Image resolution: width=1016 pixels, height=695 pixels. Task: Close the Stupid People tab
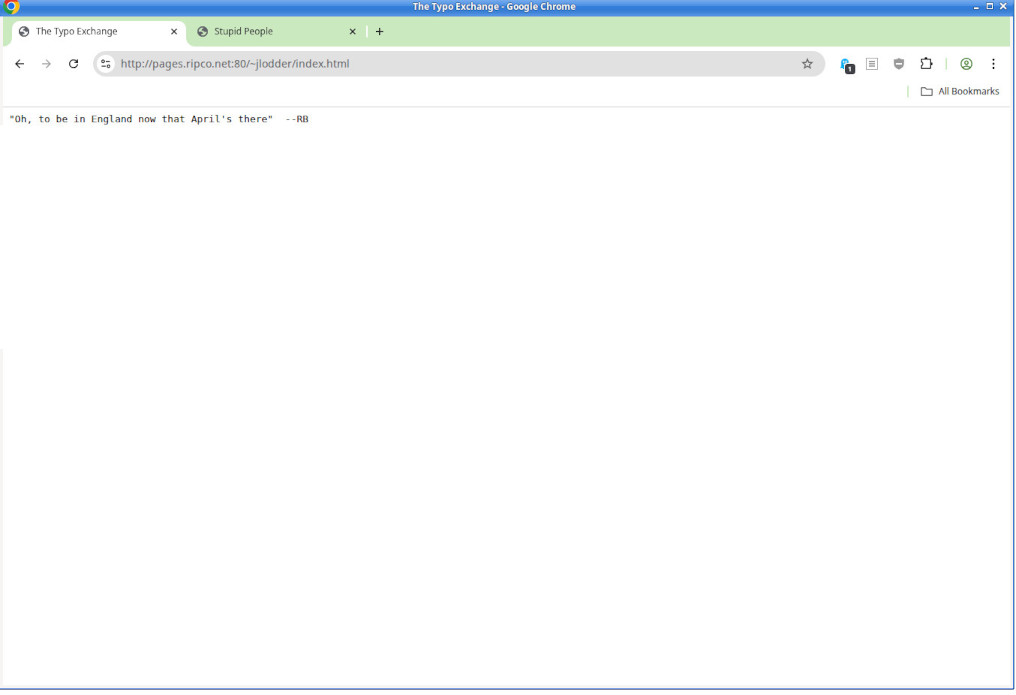pos(352,32)
